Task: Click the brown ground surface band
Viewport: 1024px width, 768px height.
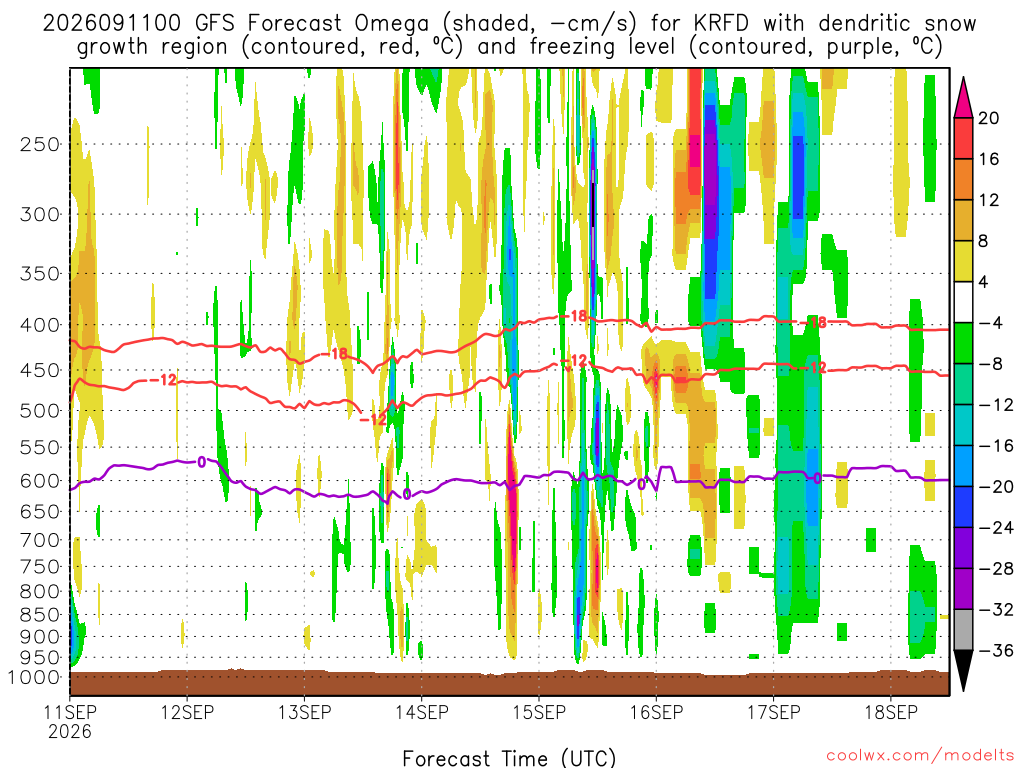Action: click(x=509, y=683)
